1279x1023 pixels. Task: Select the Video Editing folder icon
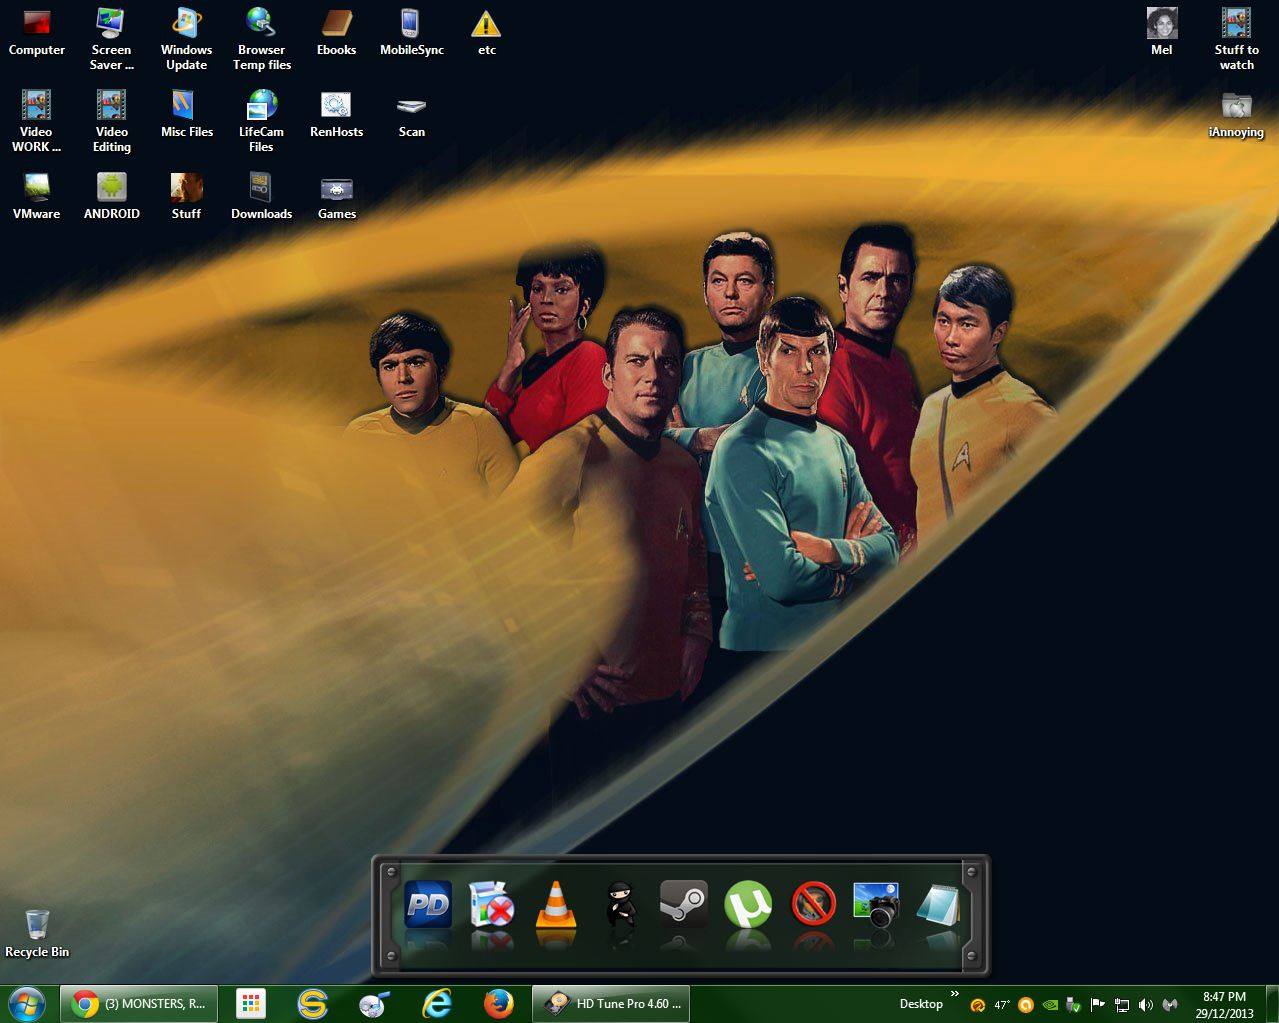[x=111, y=121]
